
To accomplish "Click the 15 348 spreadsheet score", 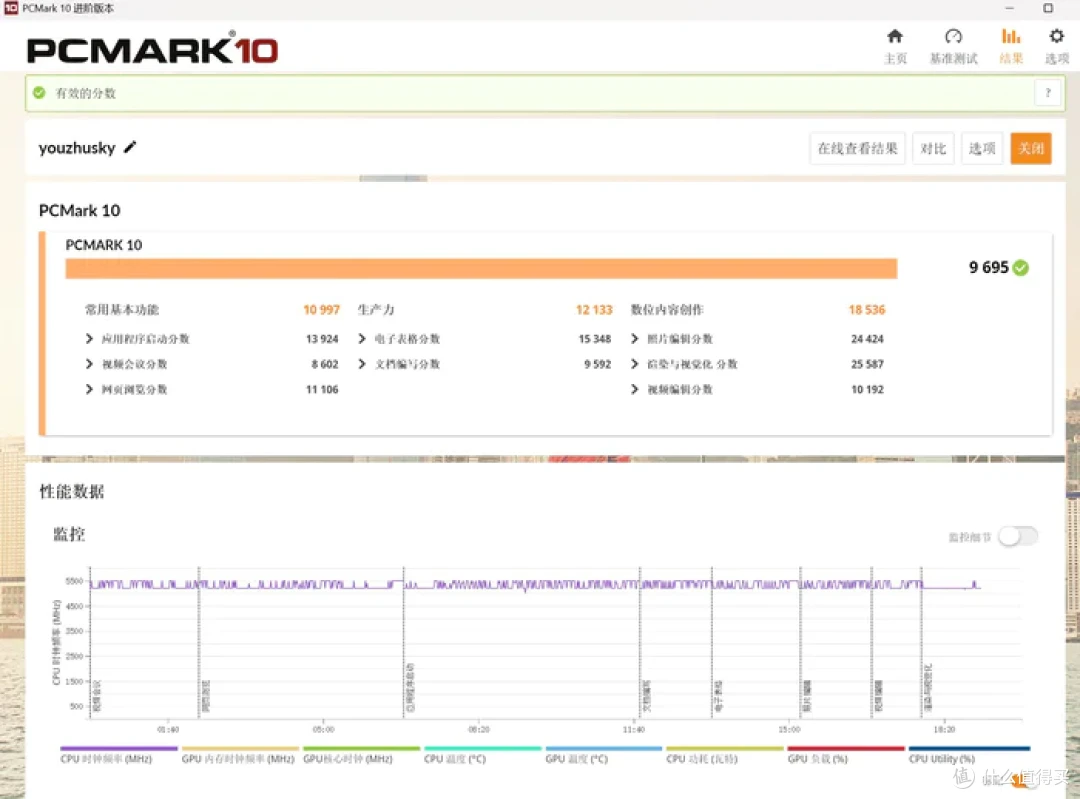I will click(594, 339).
